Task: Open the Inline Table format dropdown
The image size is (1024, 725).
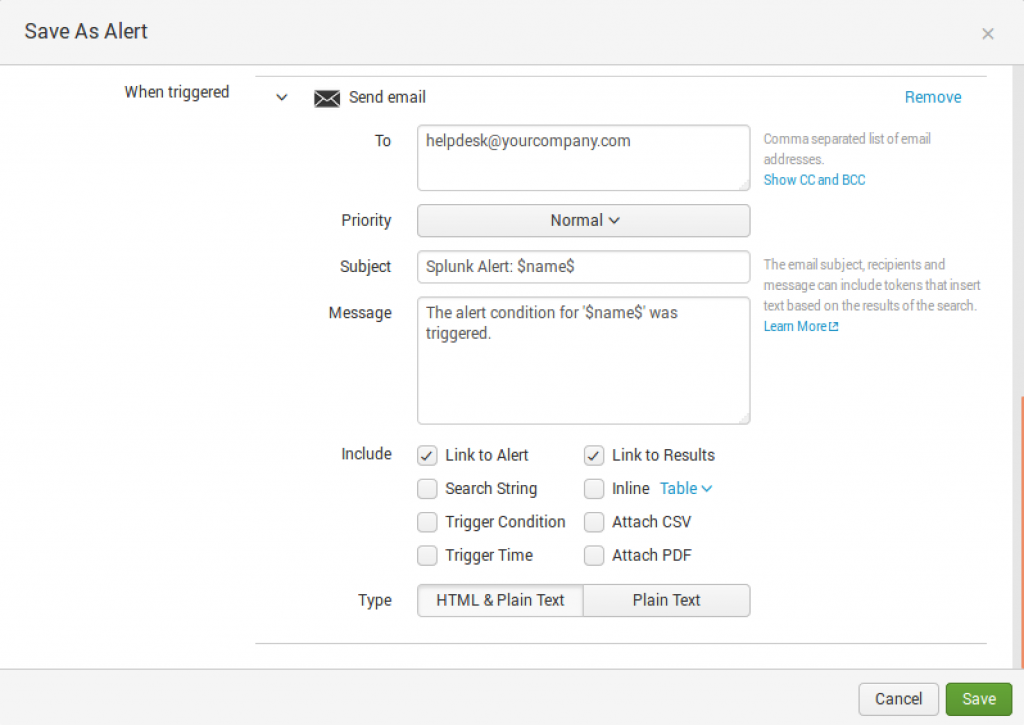Action: tap(686, 489)
